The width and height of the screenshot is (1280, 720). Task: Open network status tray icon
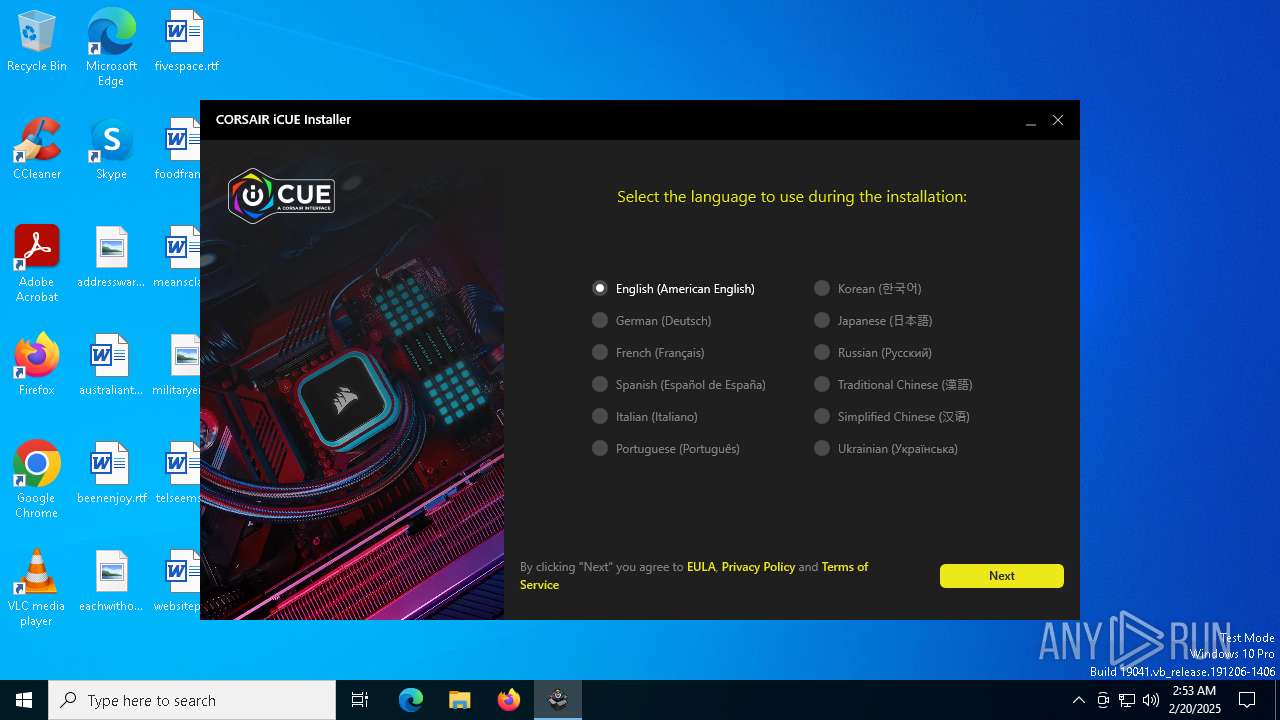(x=1127, y=700)
